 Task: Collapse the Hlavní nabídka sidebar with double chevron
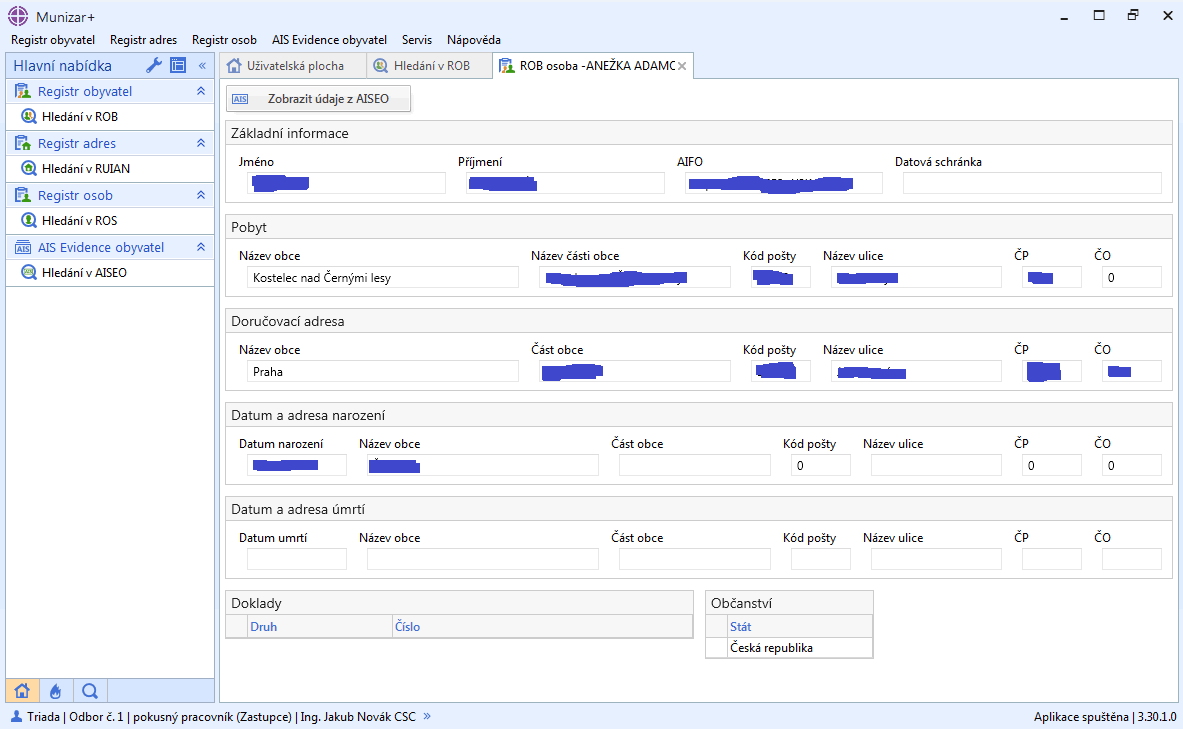202,66
